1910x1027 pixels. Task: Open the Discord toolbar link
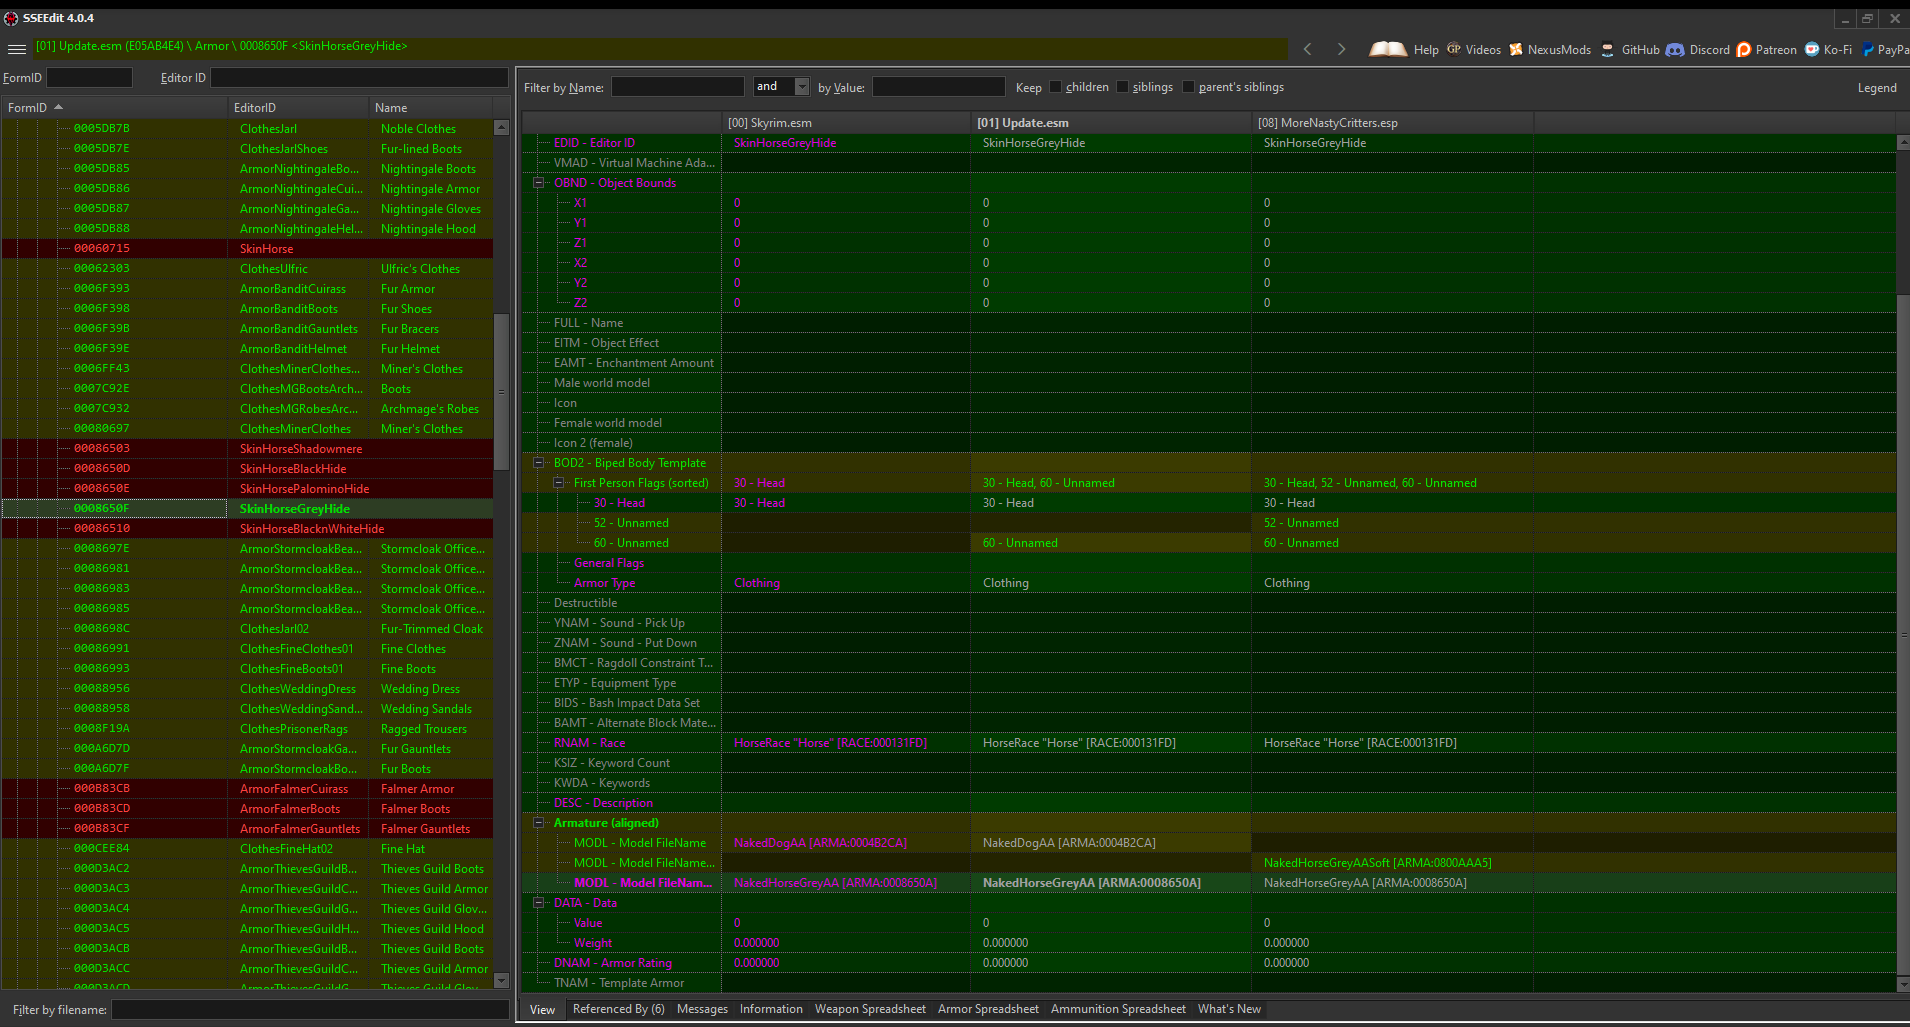click(1698, 49)
